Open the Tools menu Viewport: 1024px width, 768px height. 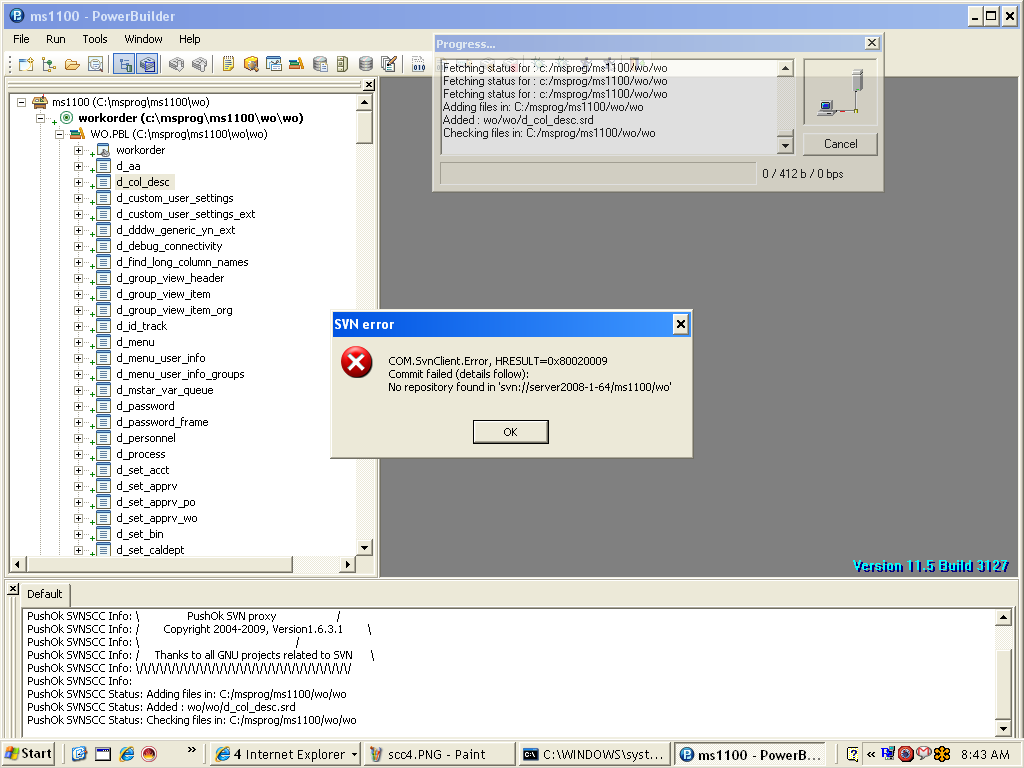95,39
